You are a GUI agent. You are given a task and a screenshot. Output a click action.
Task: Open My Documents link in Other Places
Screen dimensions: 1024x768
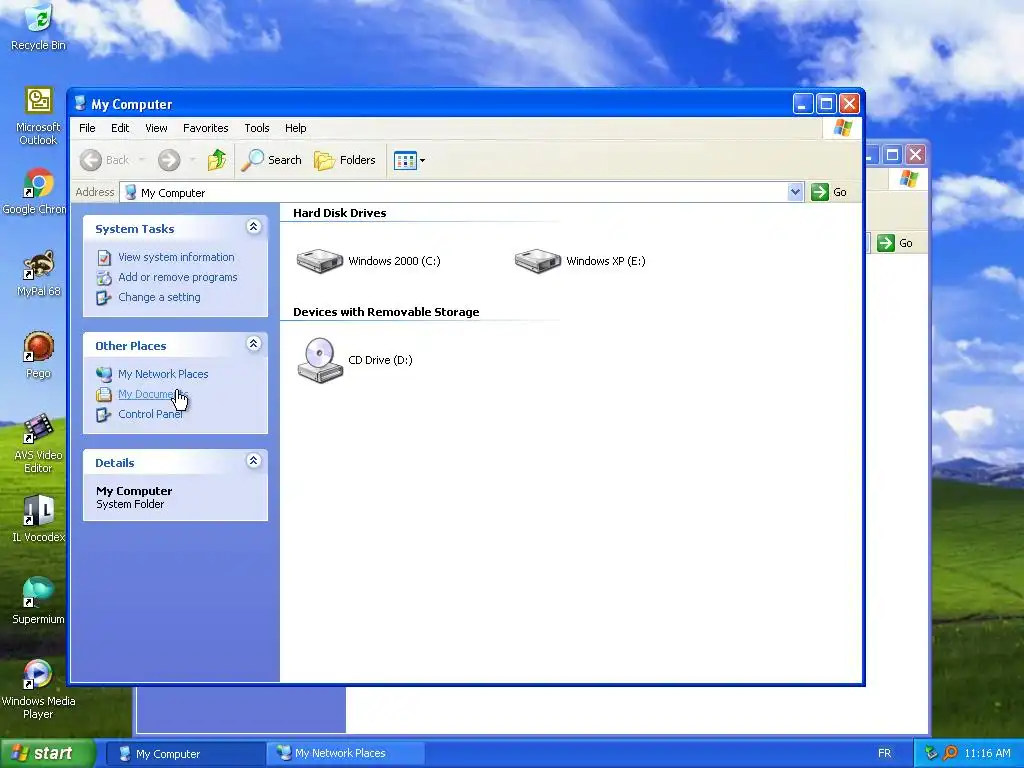(x=153, y=394)
